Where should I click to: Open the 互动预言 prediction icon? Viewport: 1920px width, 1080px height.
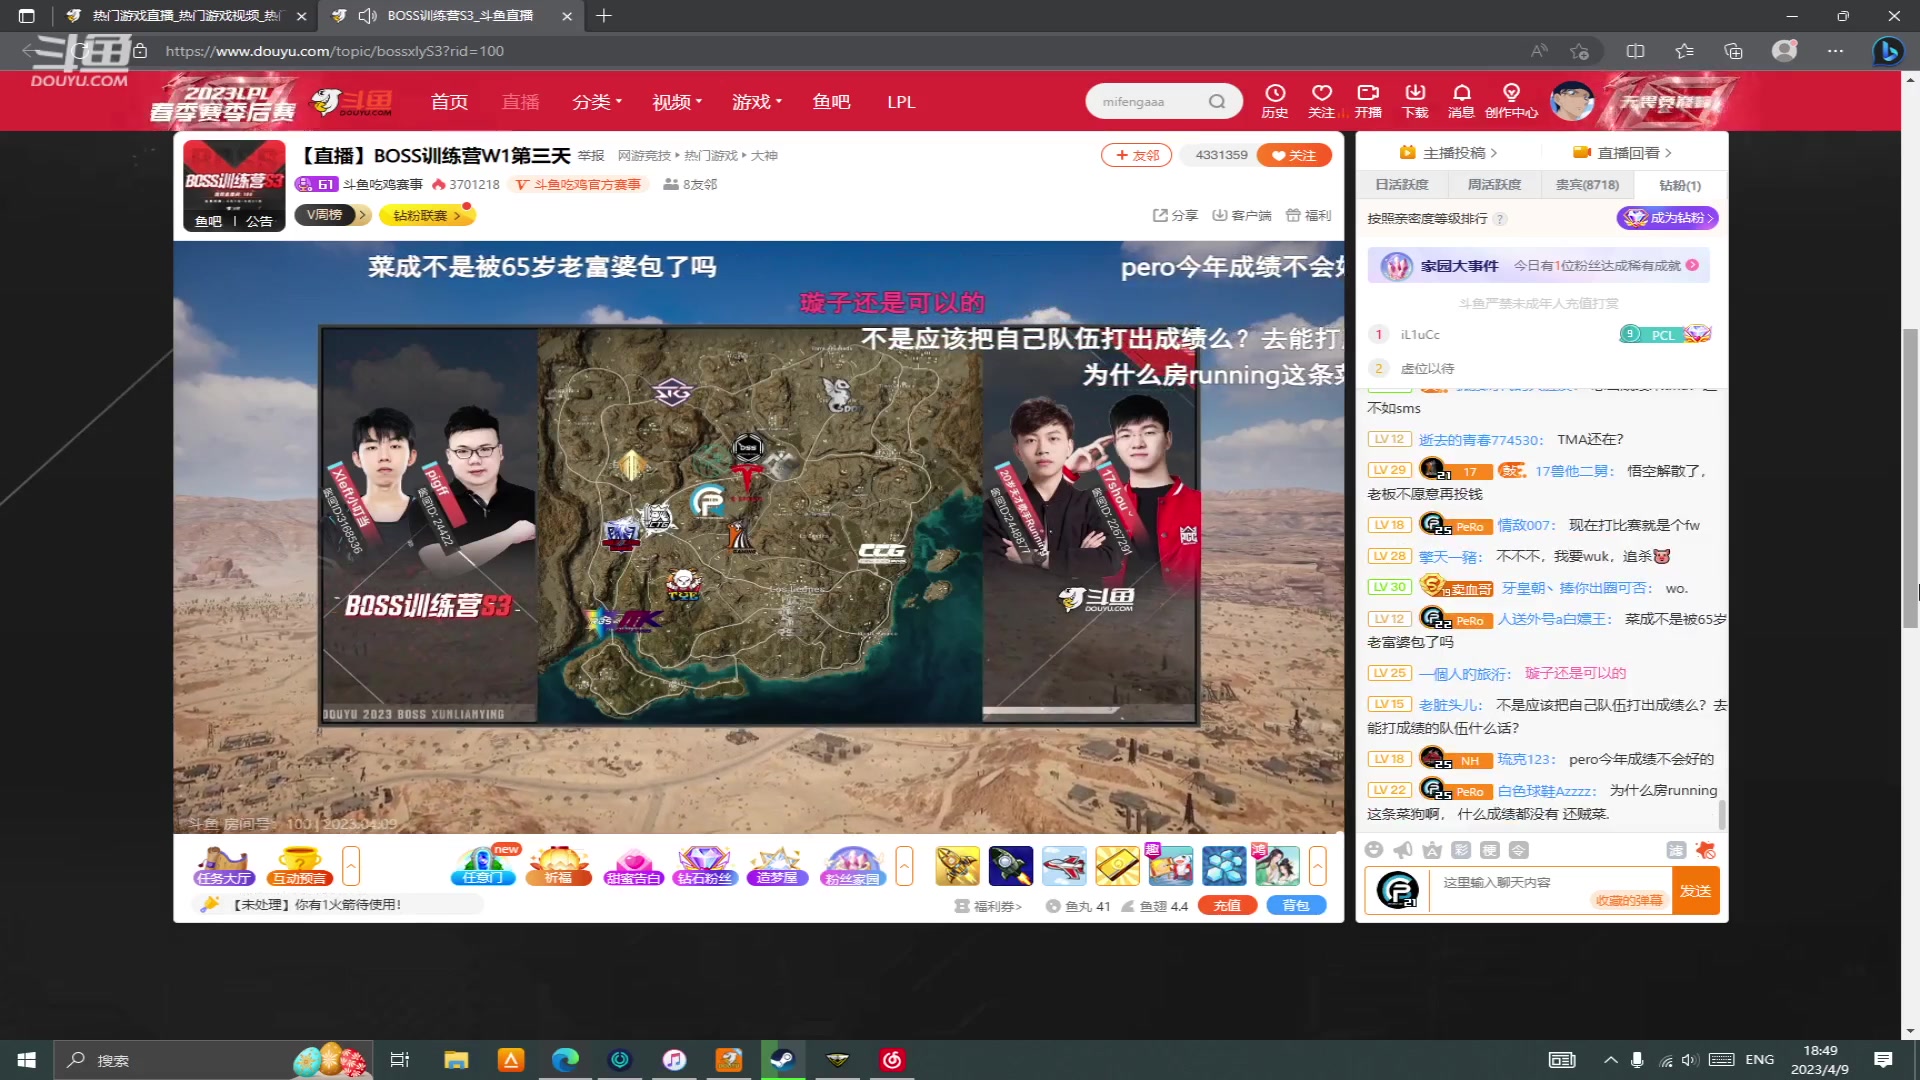299,866
